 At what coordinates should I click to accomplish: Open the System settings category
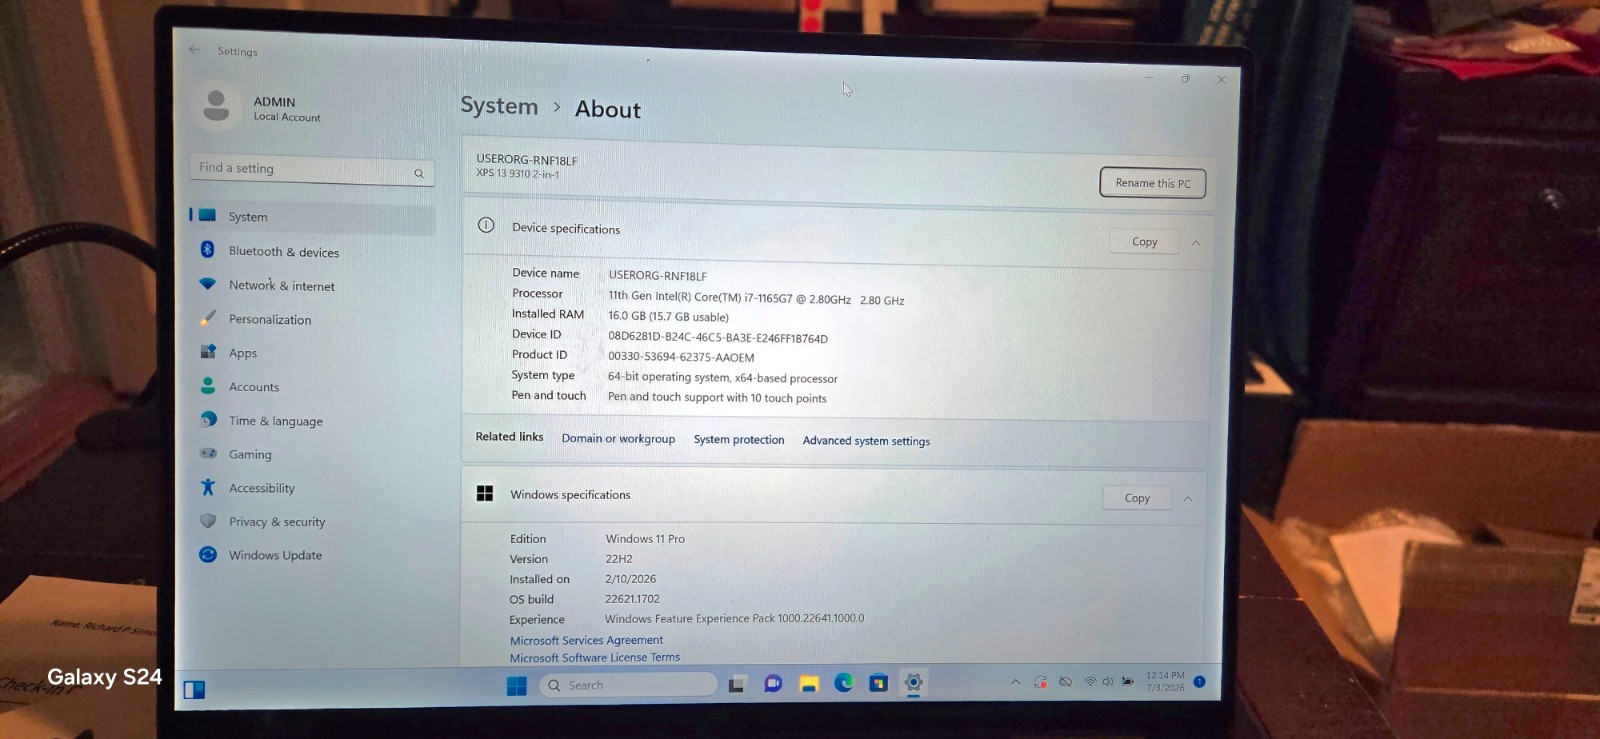click(x=312, y=217)
